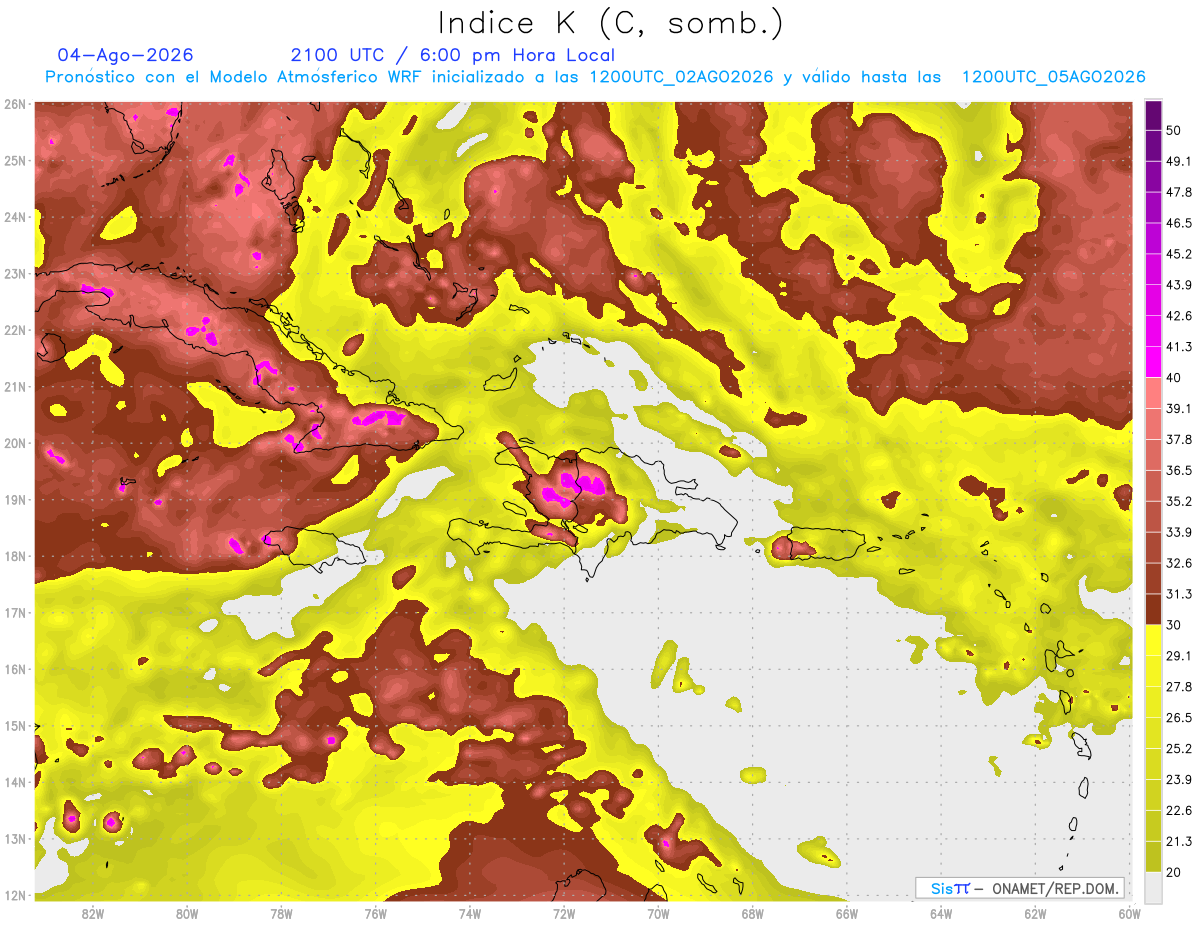Select the "43.9" legend value
Viewport: 1200px width, 927px height.
coord(1179,285)
